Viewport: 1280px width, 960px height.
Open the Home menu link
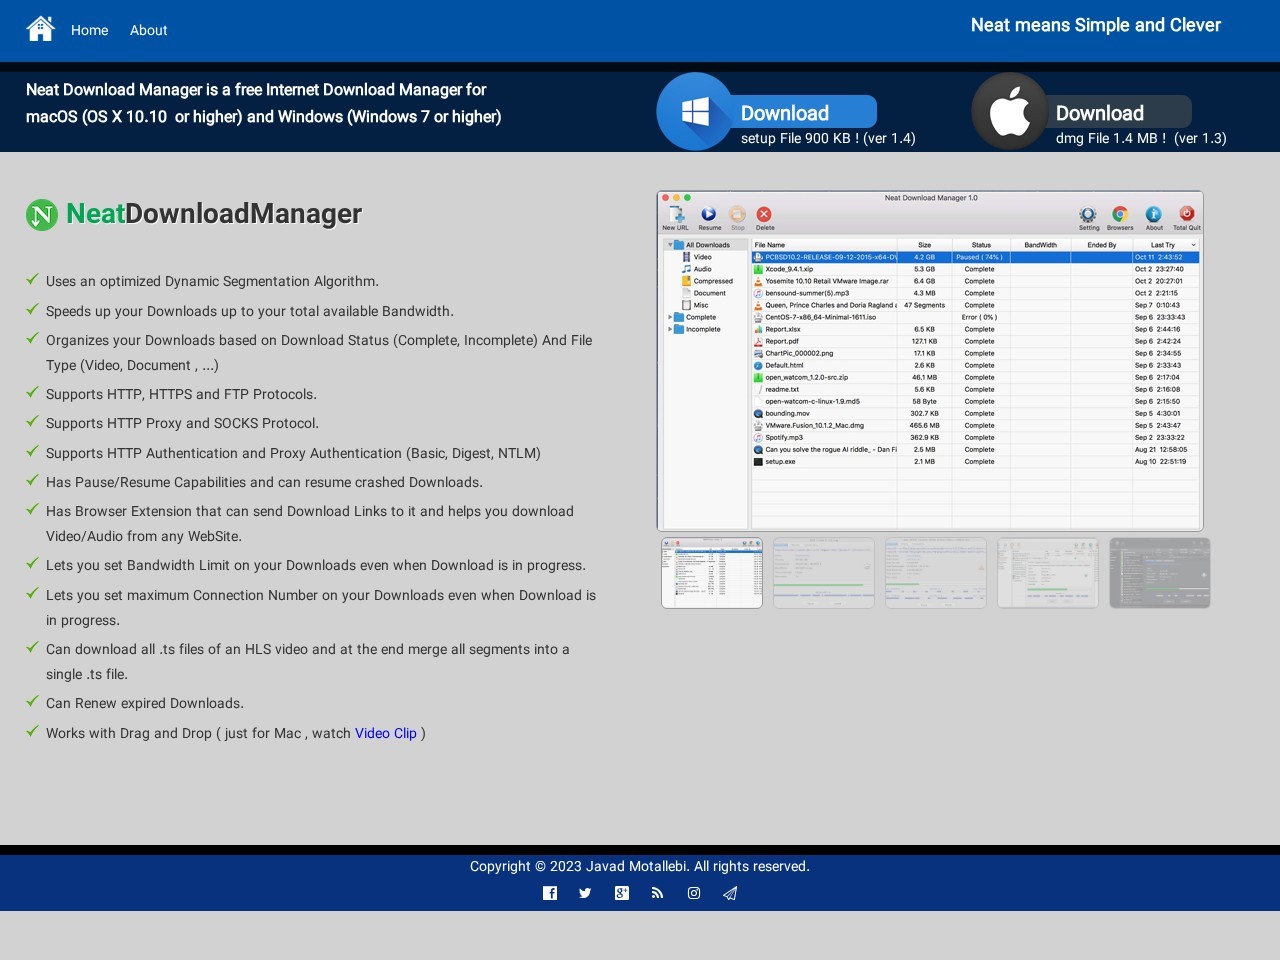(x=89, y=30)
